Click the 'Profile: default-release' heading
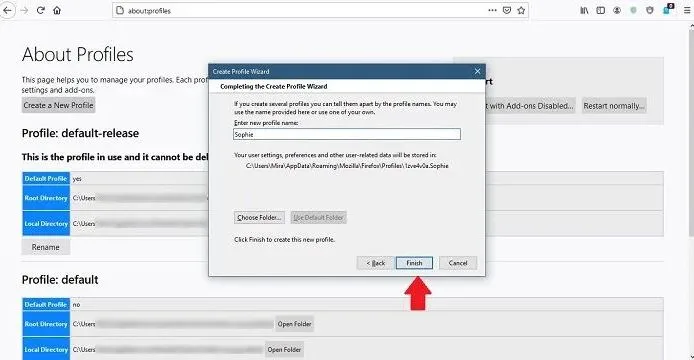Image resolution: width=694 pixels, height=360 pixels. pyautogui.click(x=80, y=133)
